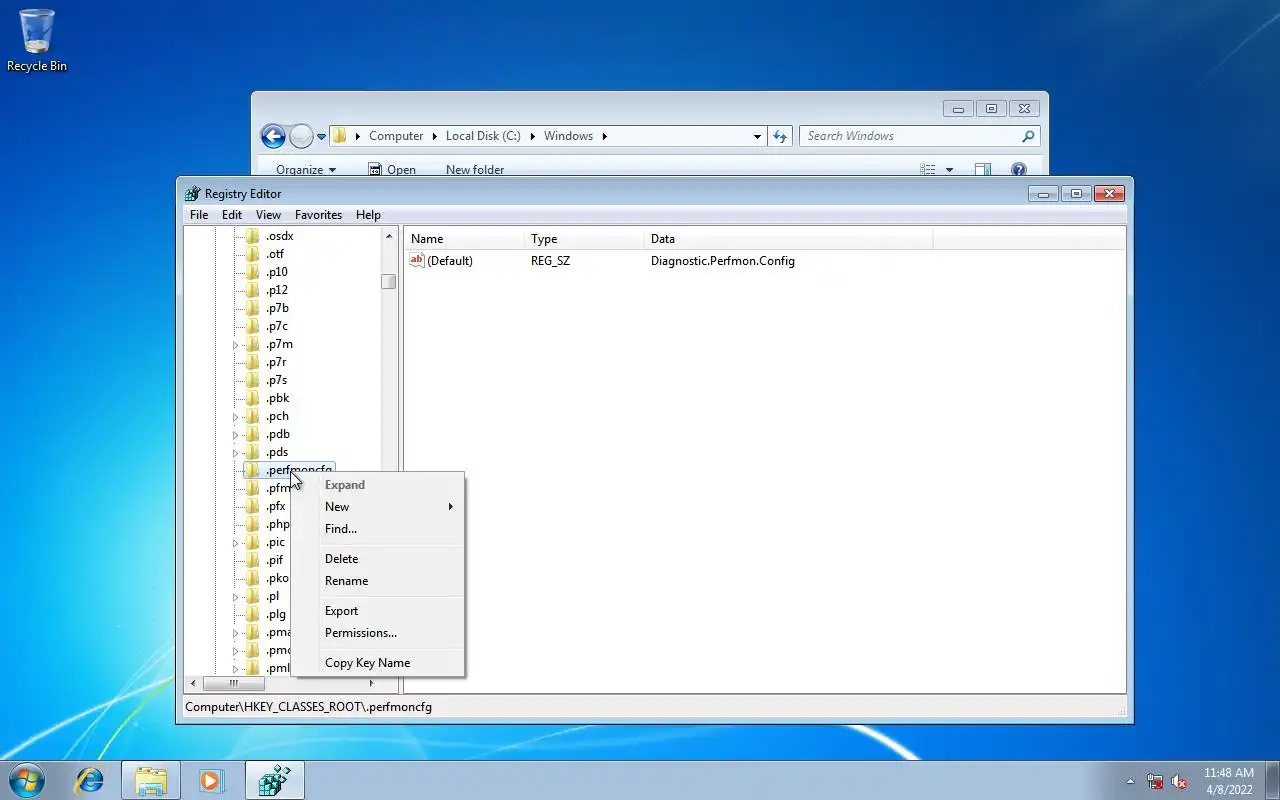This screenshot has height=800, width=1280.
Task: Choose Delete from the context menu
Action: click(378, 559)
